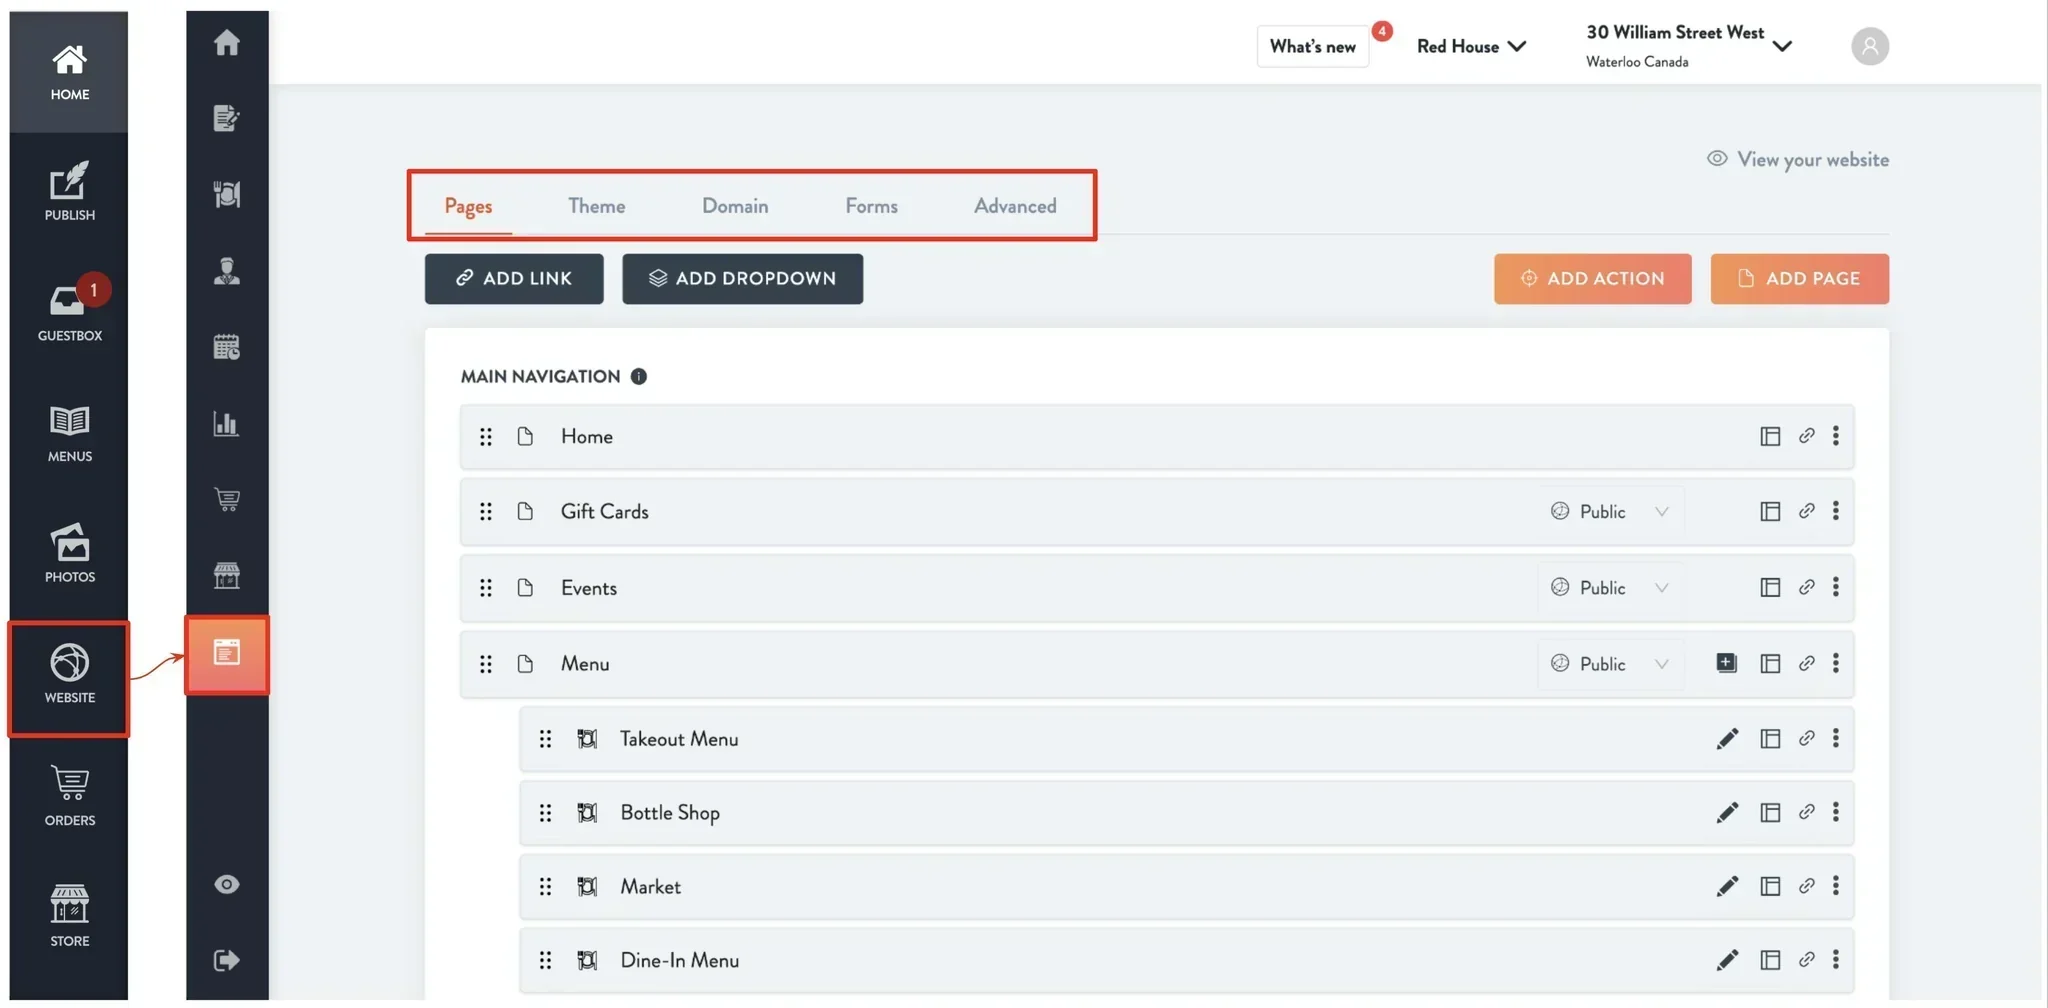This screenshot has height=1008, width=2048.
Task: Open Photos in the left sidebar
Action: 69,553
